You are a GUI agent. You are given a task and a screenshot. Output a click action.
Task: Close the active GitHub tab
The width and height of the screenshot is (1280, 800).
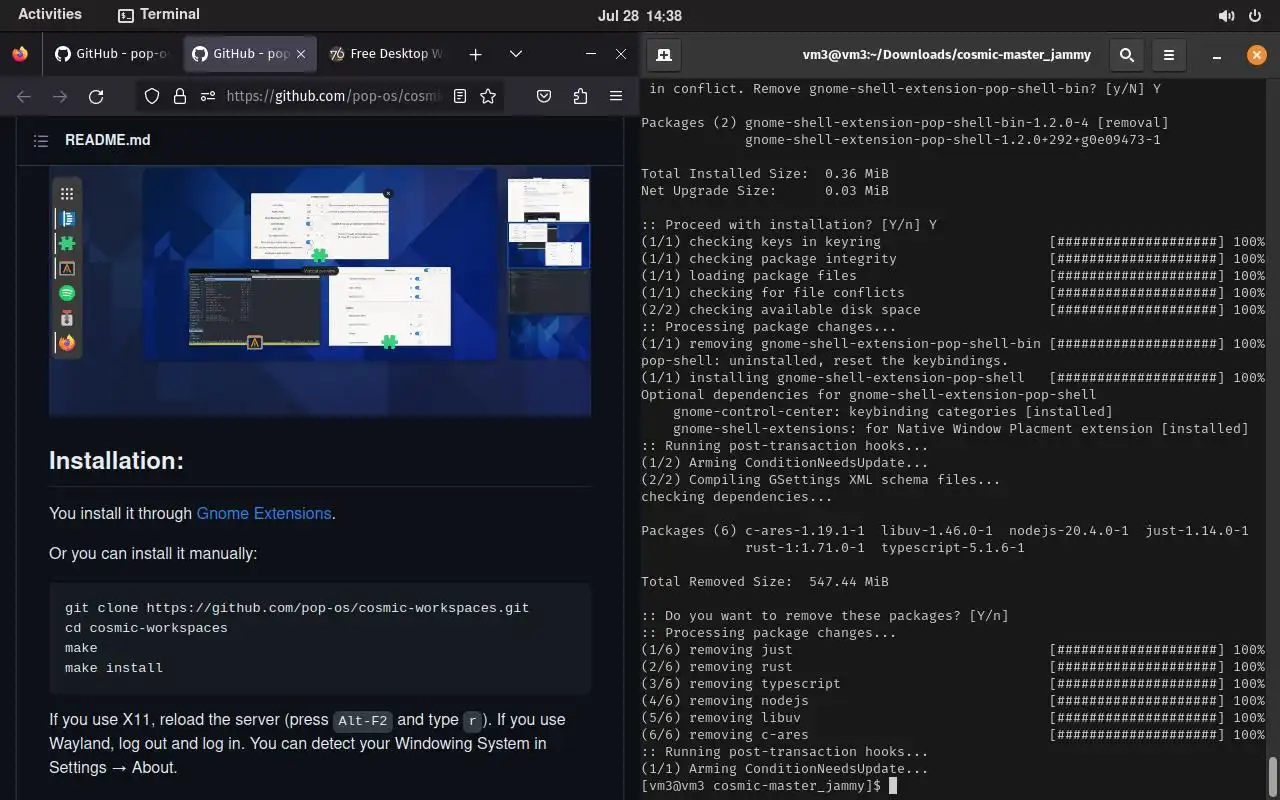pos(302,54)
